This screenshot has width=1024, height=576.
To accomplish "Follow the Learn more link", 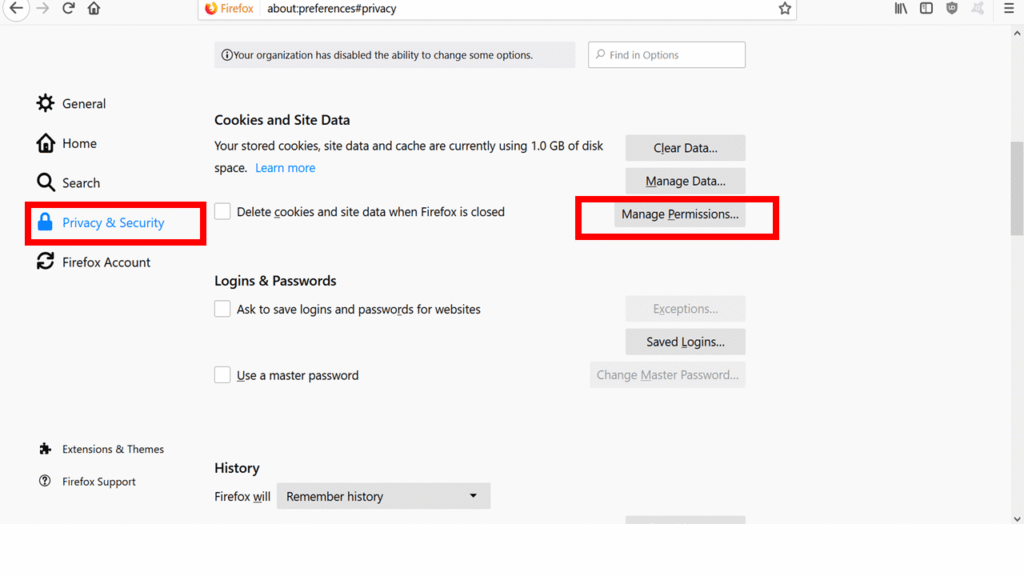I will click(285, 168).
